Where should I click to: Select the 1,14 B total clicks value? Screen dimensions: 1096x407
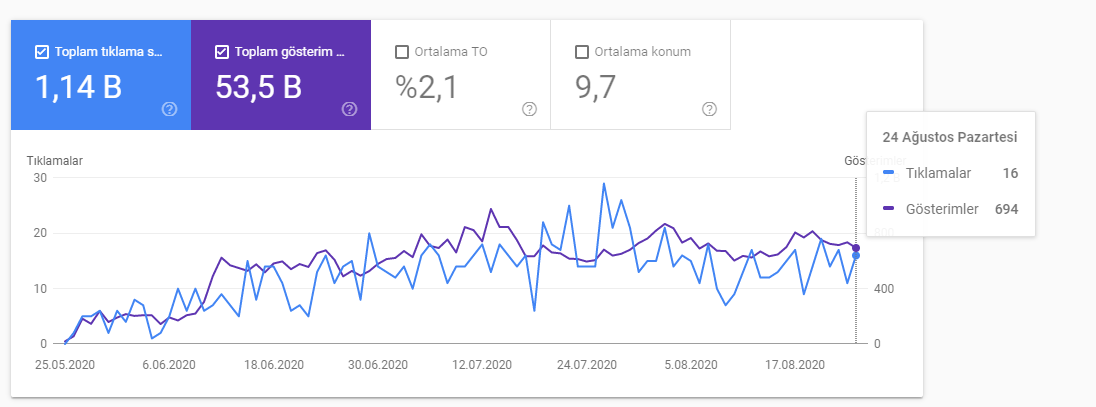click(79, 88)
